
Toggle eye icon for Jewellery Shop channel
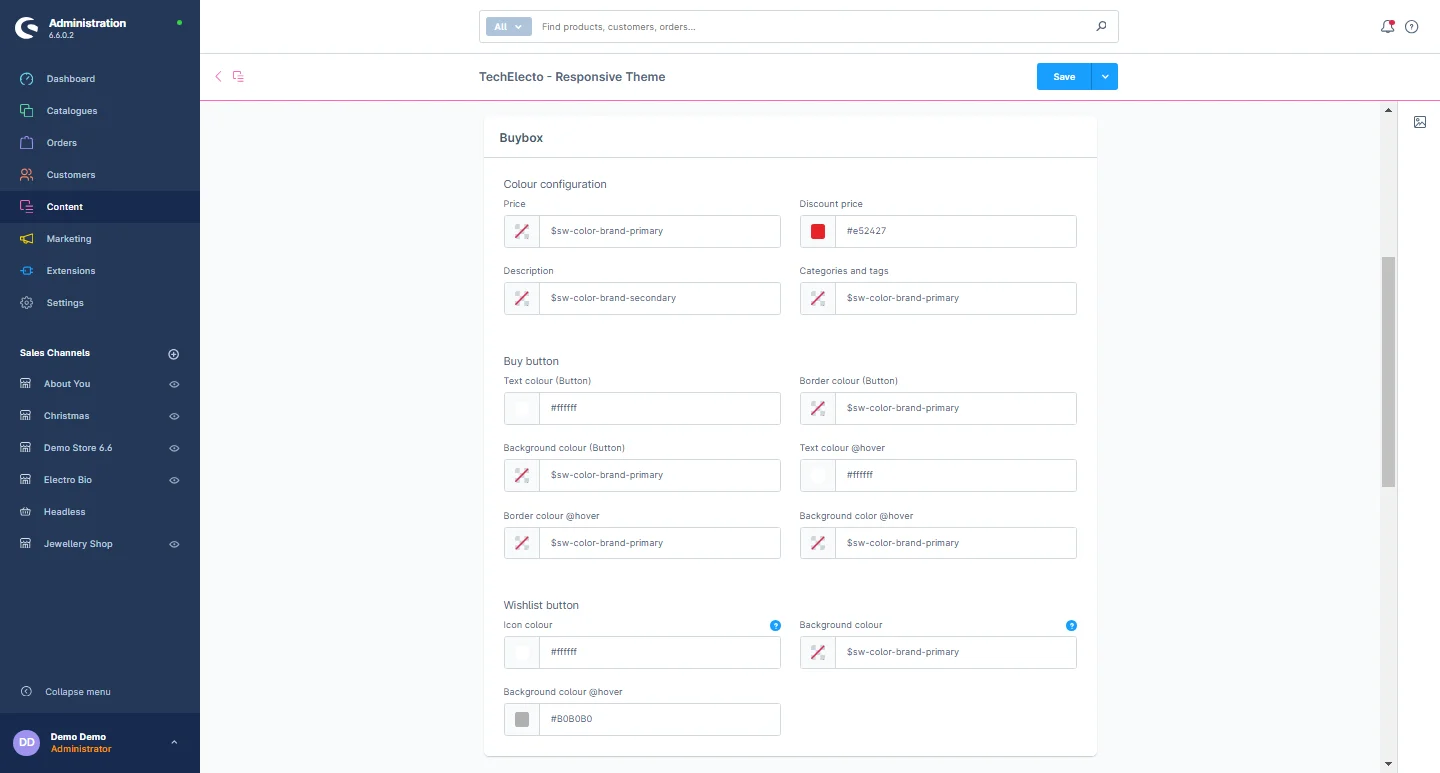point(174,544)
